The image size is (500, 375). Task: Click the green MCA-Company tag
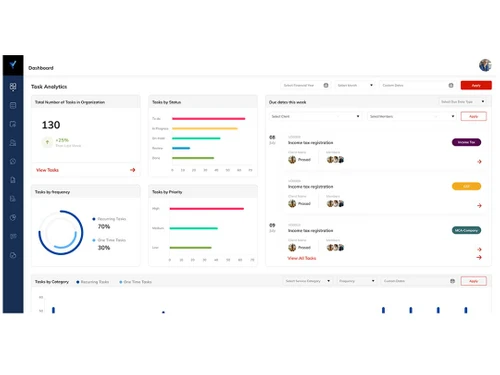click(466, 230)
